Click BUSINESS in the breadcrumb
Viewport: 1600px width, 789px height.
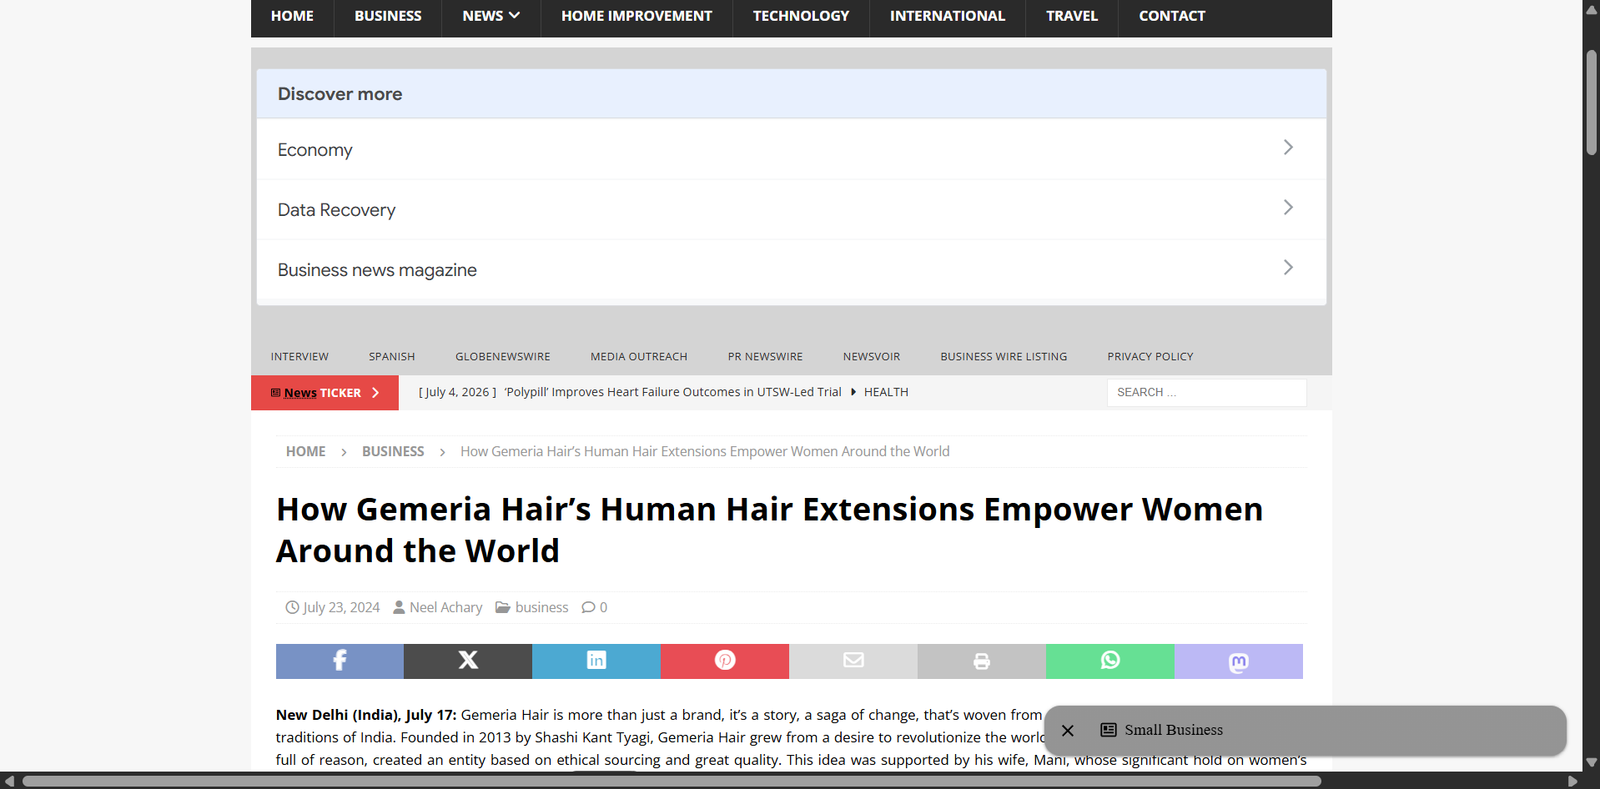[x=393, y=451]
